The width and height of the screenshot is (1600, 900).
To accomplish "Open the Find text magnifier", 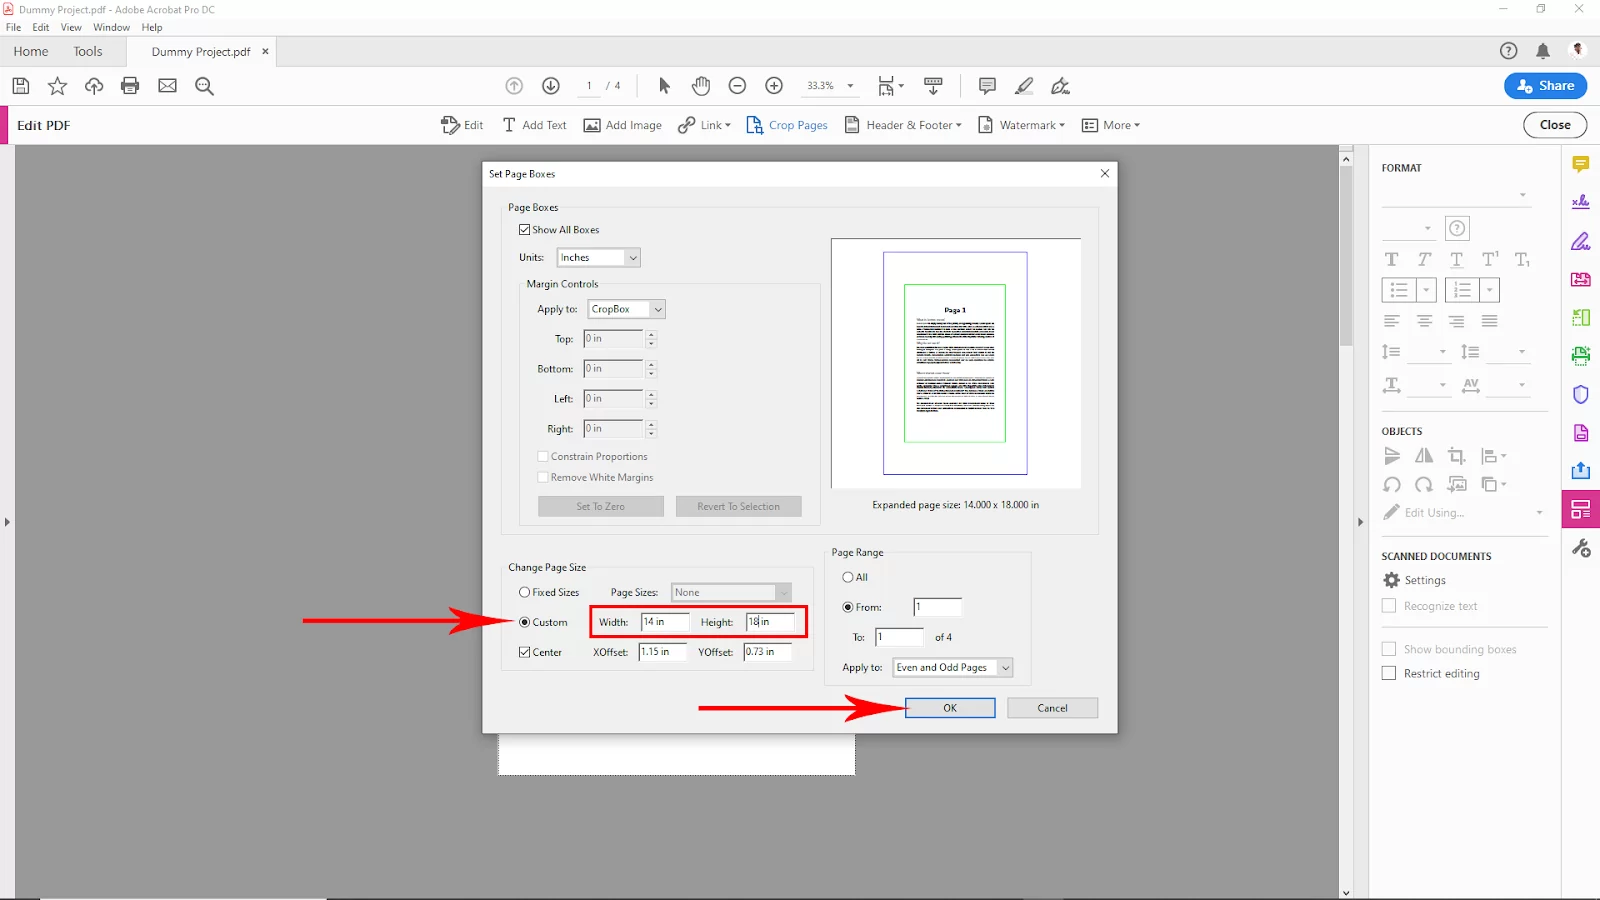I will (205, 86).
